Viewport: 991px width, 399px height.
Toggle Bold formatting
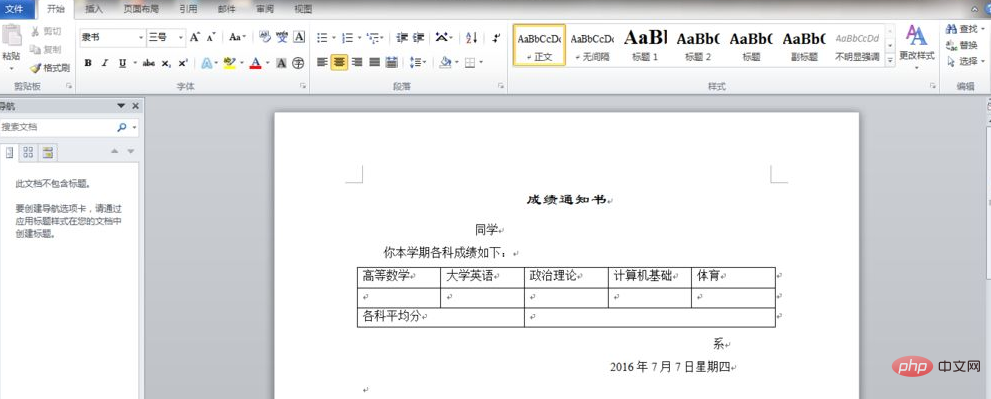[x=88, y=63]
